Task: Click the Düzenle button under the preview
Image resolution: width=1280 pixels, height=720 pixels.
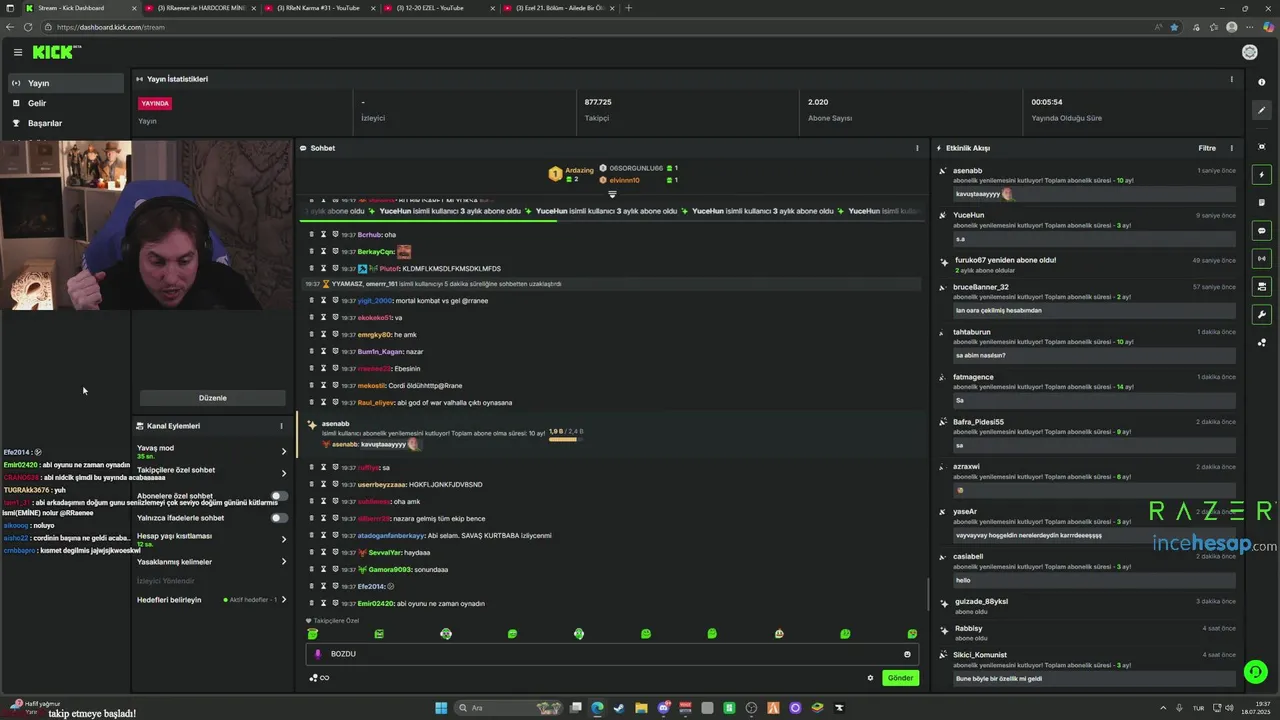Action: point(212,398)
